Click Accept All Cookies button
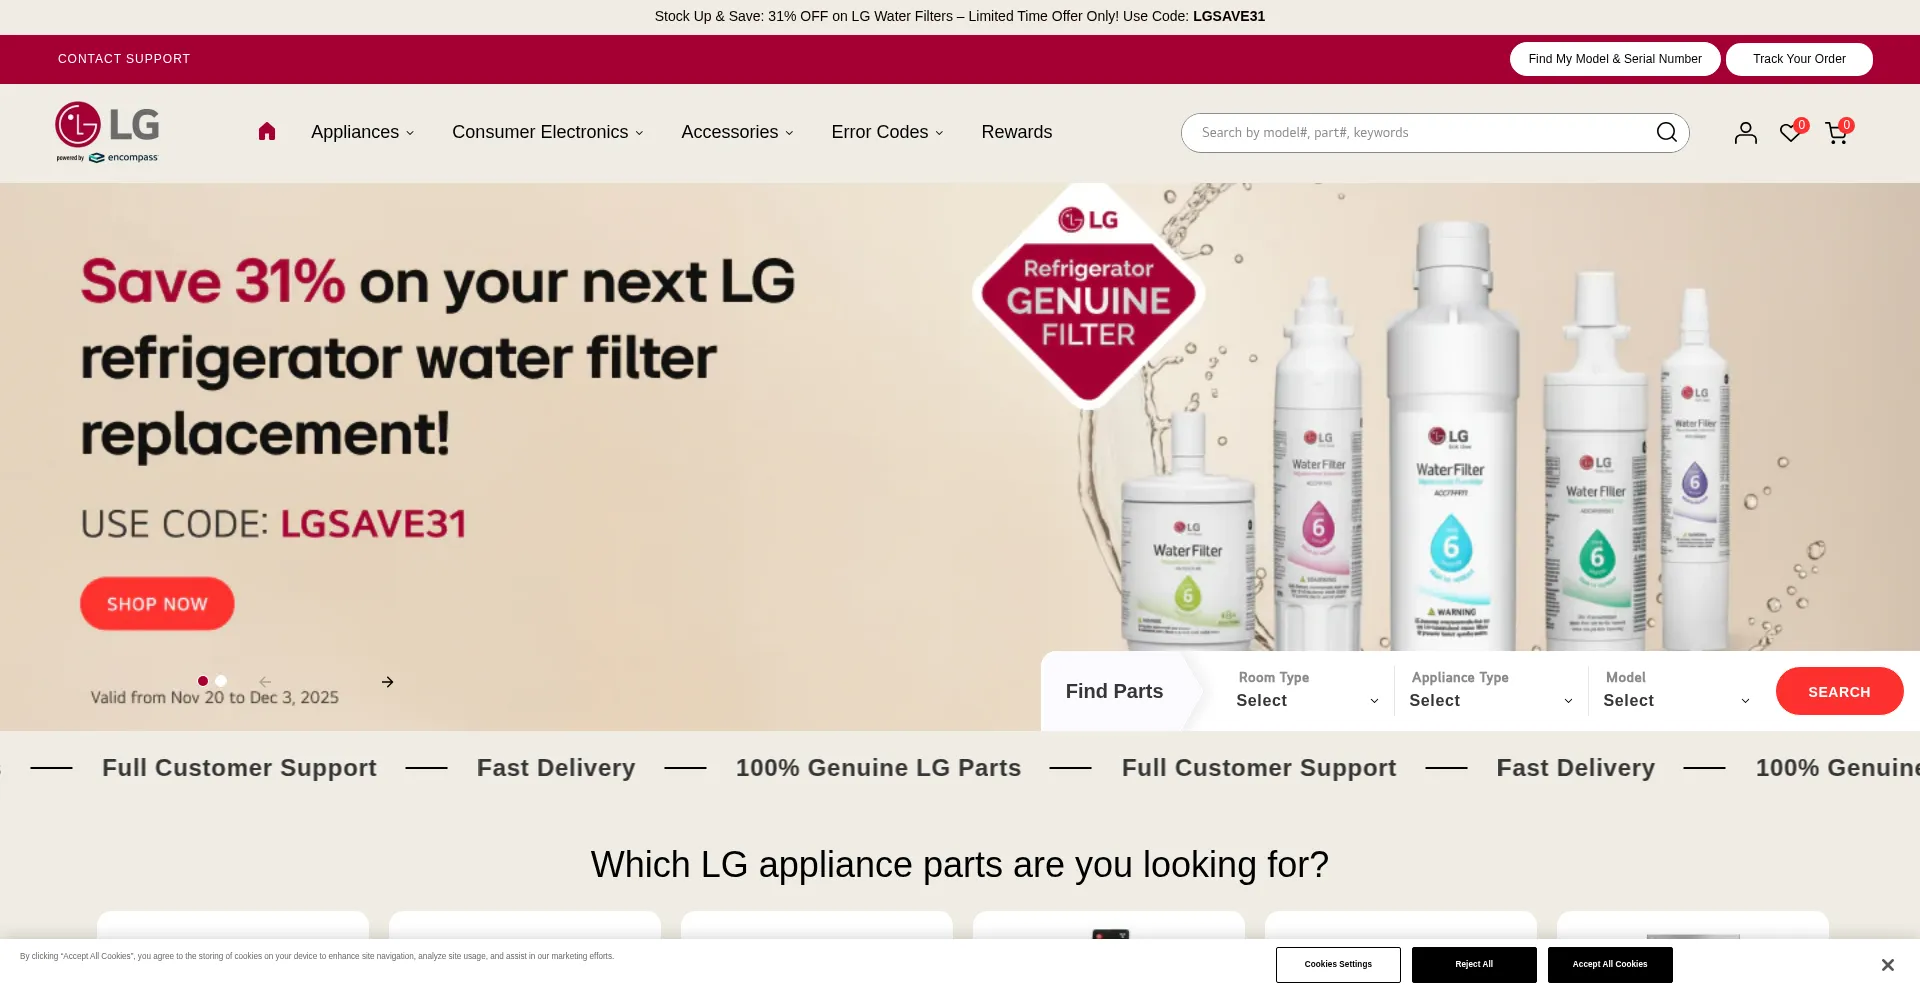1920x993 pixels. click(1610, 965)
